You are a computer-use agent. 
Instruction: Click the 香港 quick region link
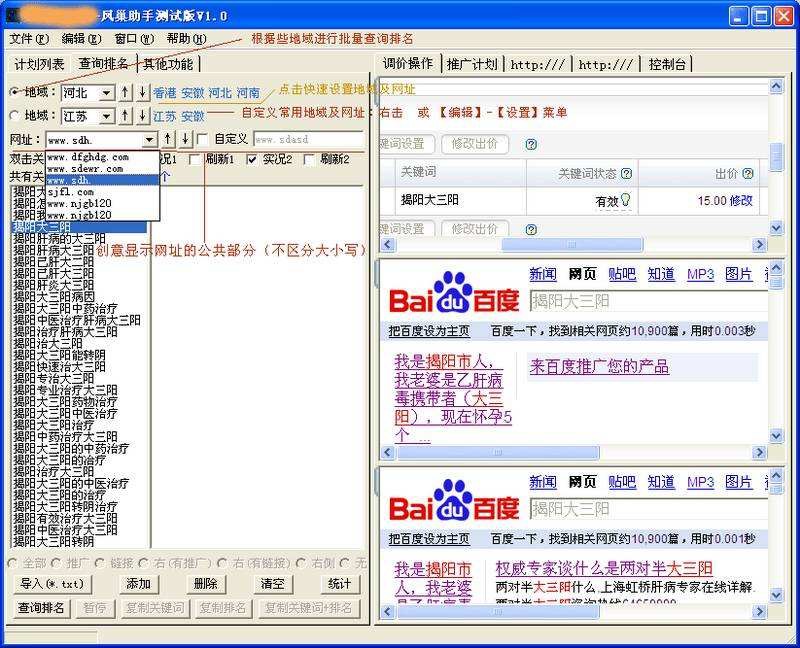[x=165, y=93]
